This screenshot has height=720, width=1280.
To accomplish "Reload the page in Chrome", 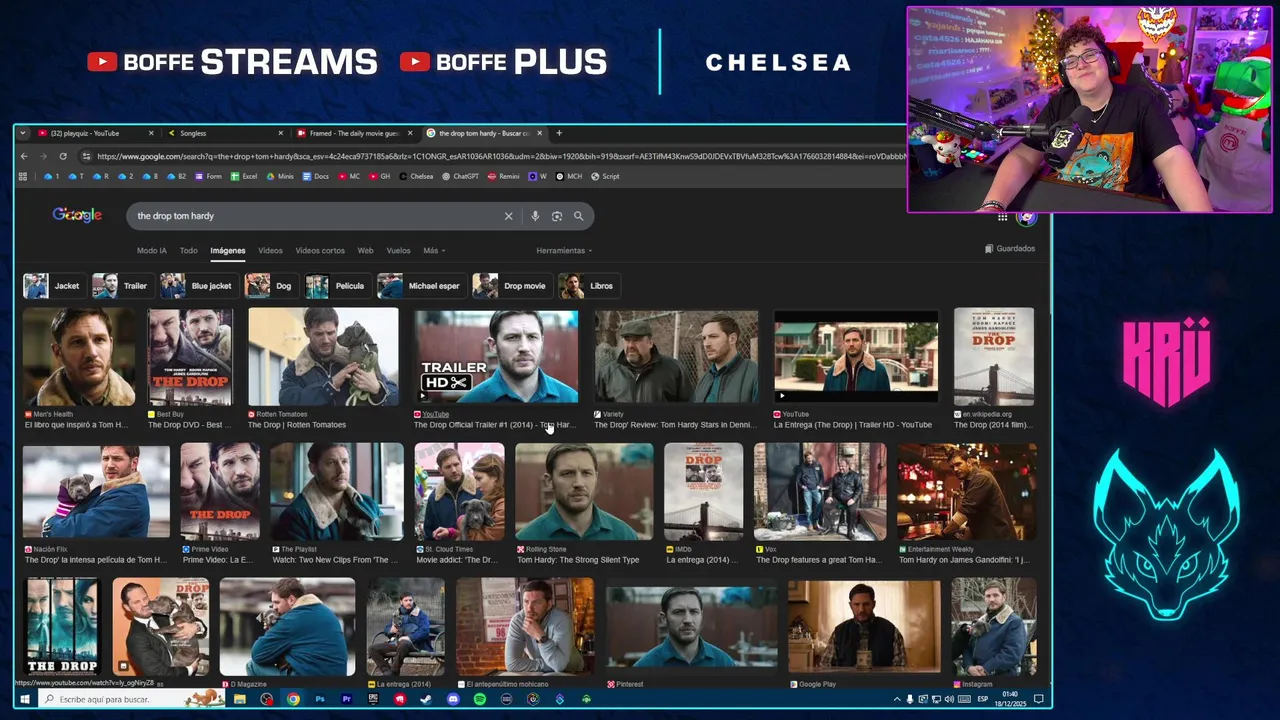I will click(x=63, y=156).
